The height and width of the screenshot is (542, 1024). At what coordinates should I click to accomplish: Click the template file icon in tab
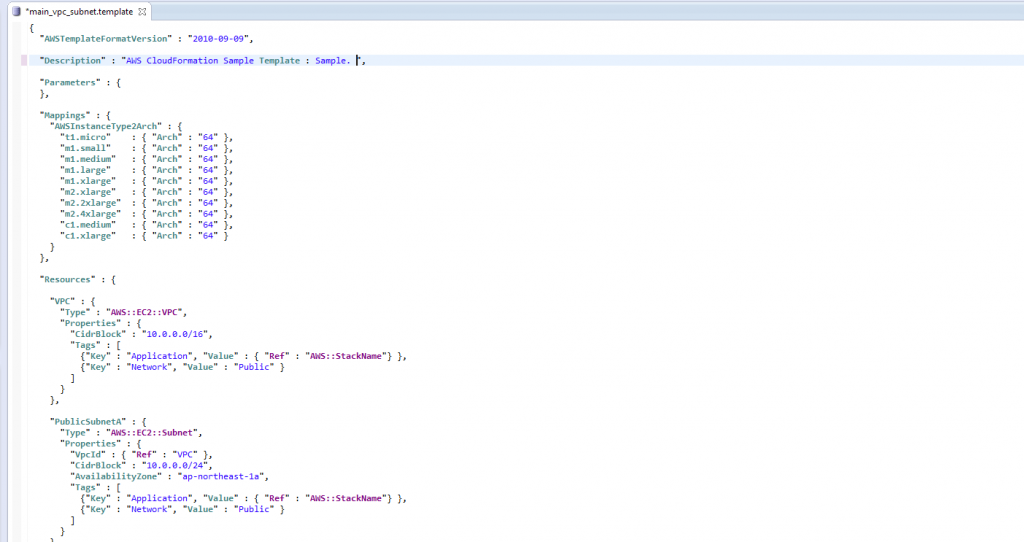[x=16, y=12]
